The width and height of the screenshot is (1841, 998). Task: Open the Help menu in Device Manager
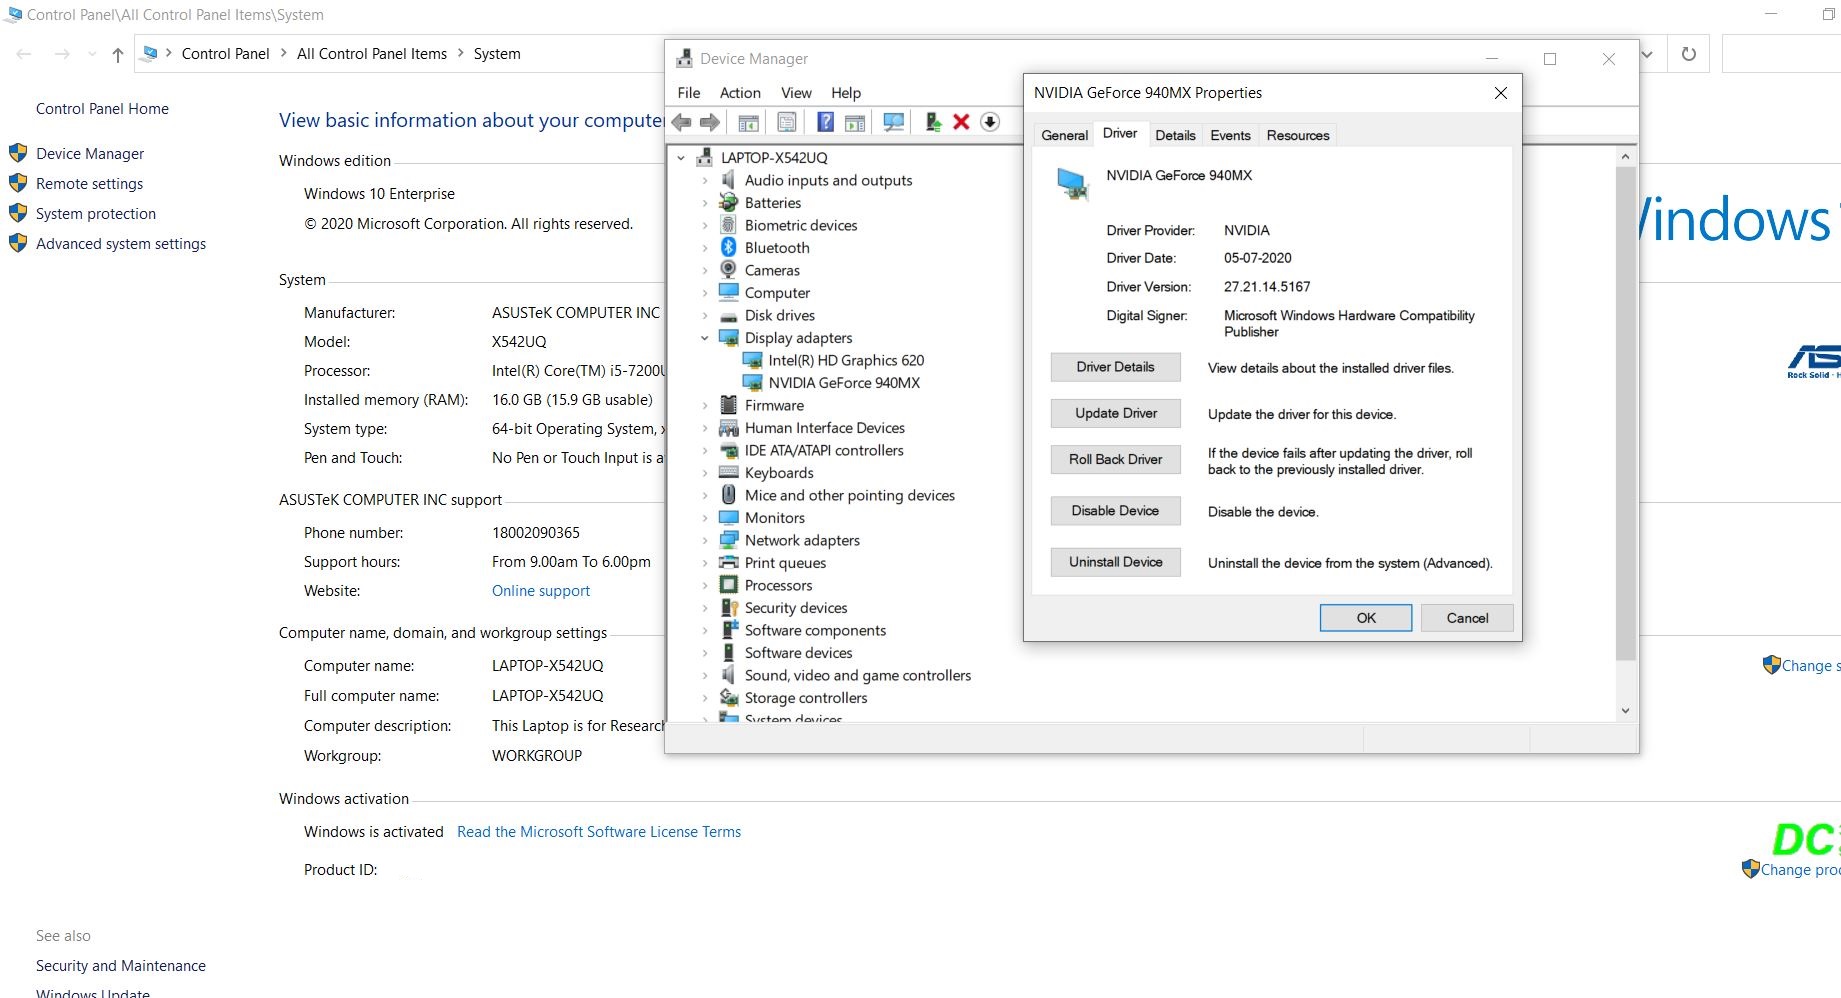(x=845, y=93)
